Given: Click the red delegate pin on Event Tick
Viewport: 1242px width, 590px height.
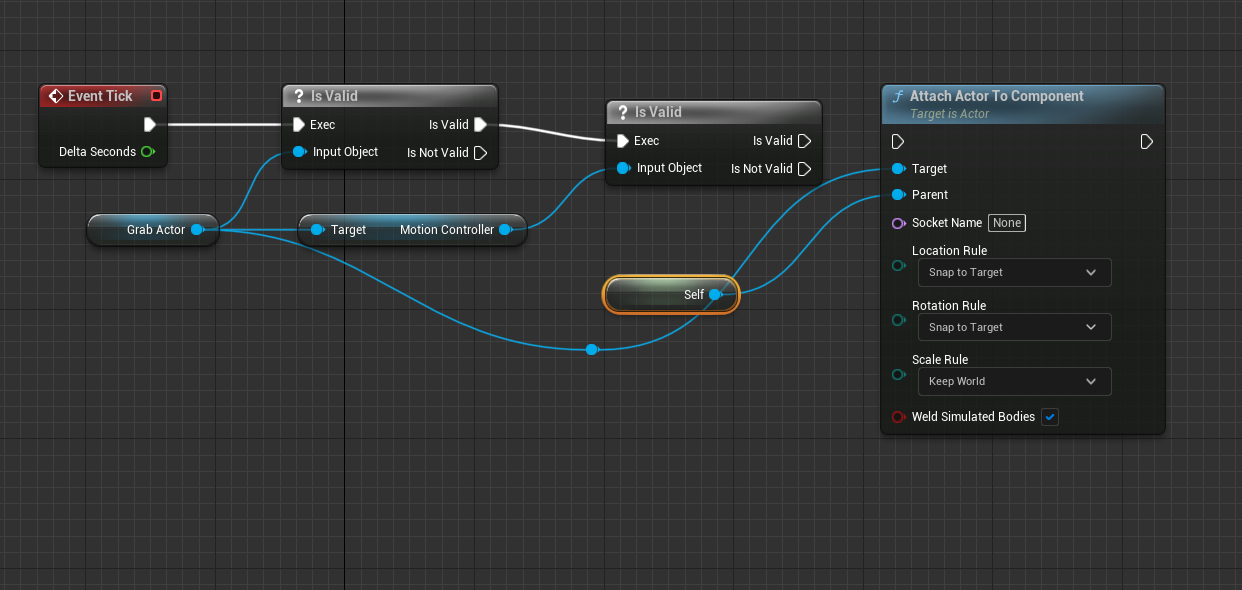Looking at the screenshot, I should 156,96.
